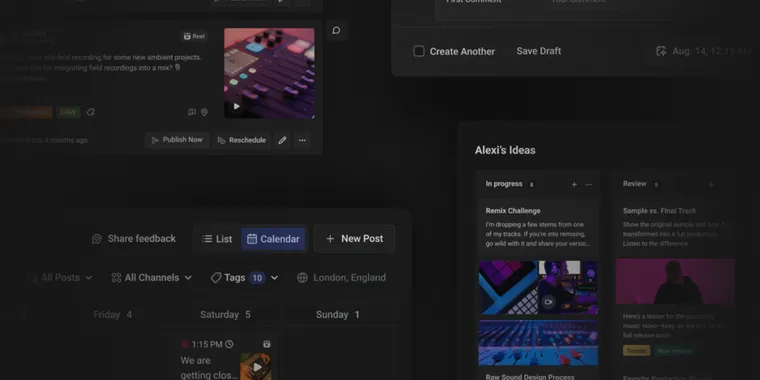This screenshot has height=380, width=760.
Task: Click Save Draft
Action: pos(538,51)
